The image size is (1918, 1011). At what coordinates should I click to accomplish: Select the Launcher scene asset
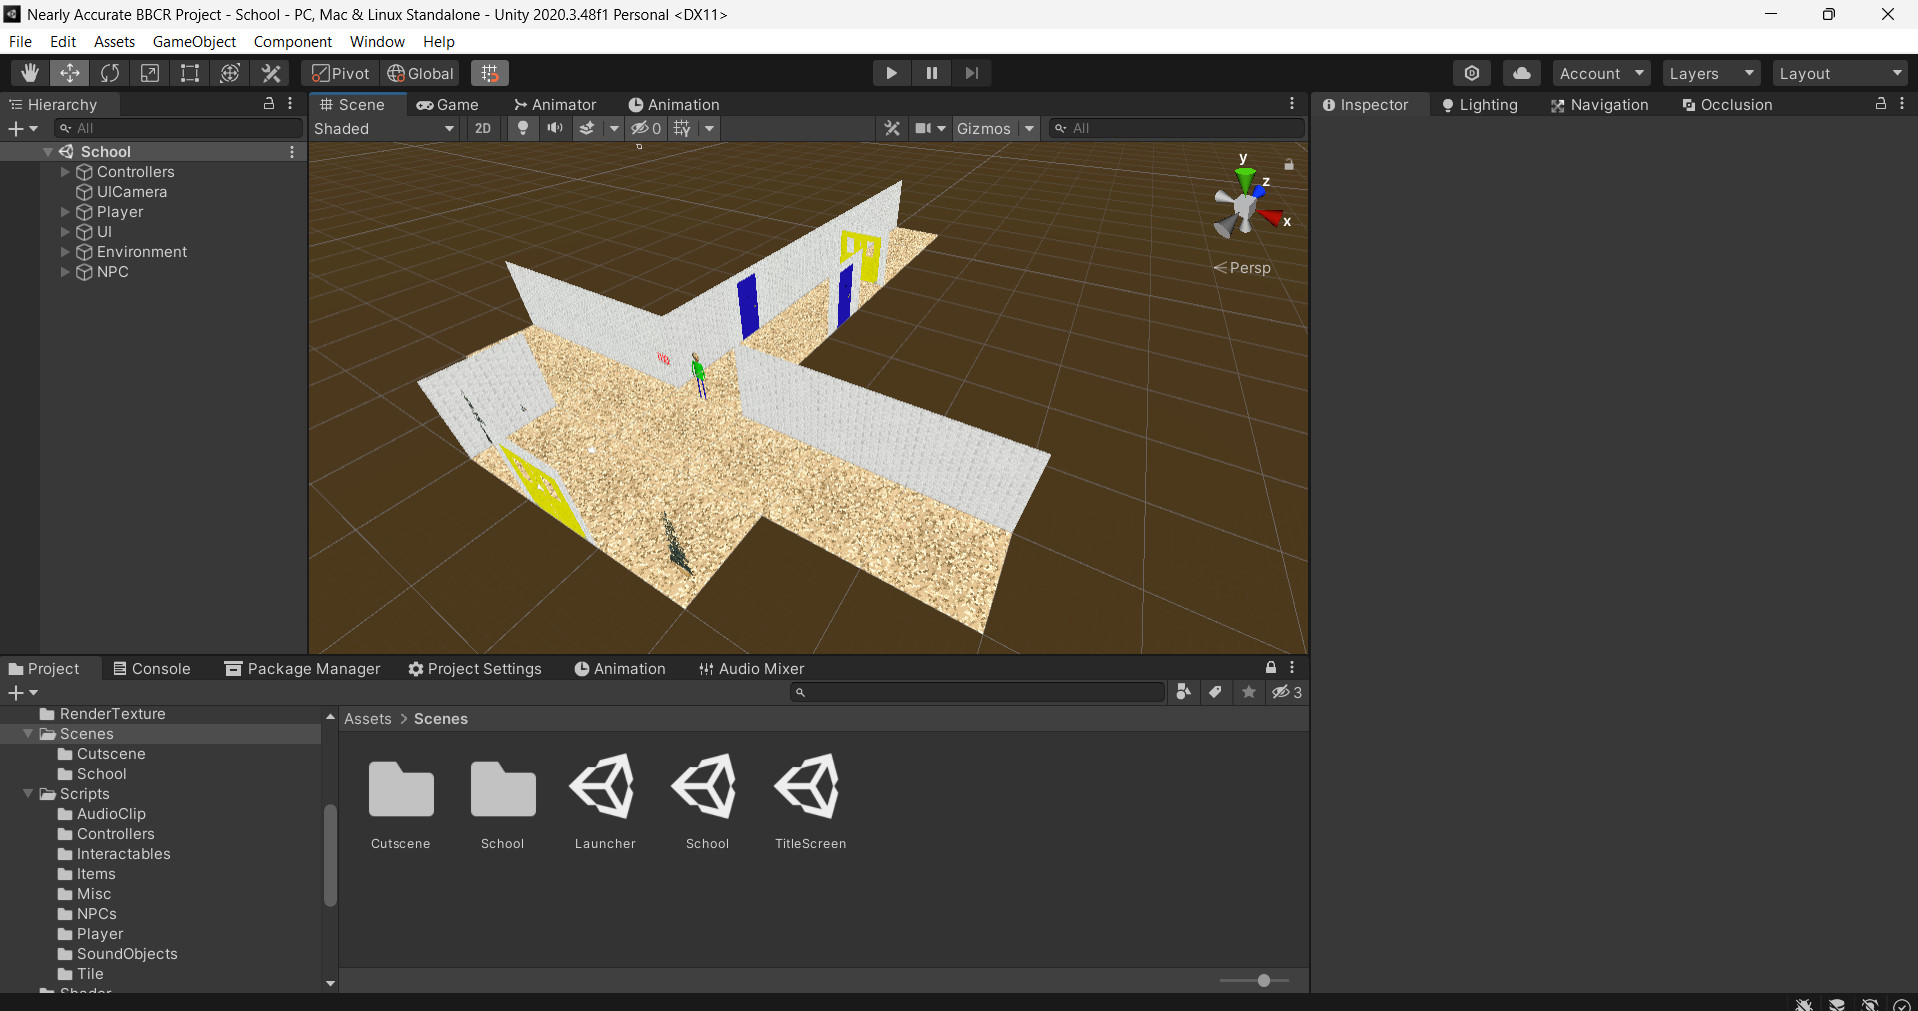(x=605, y=802)
